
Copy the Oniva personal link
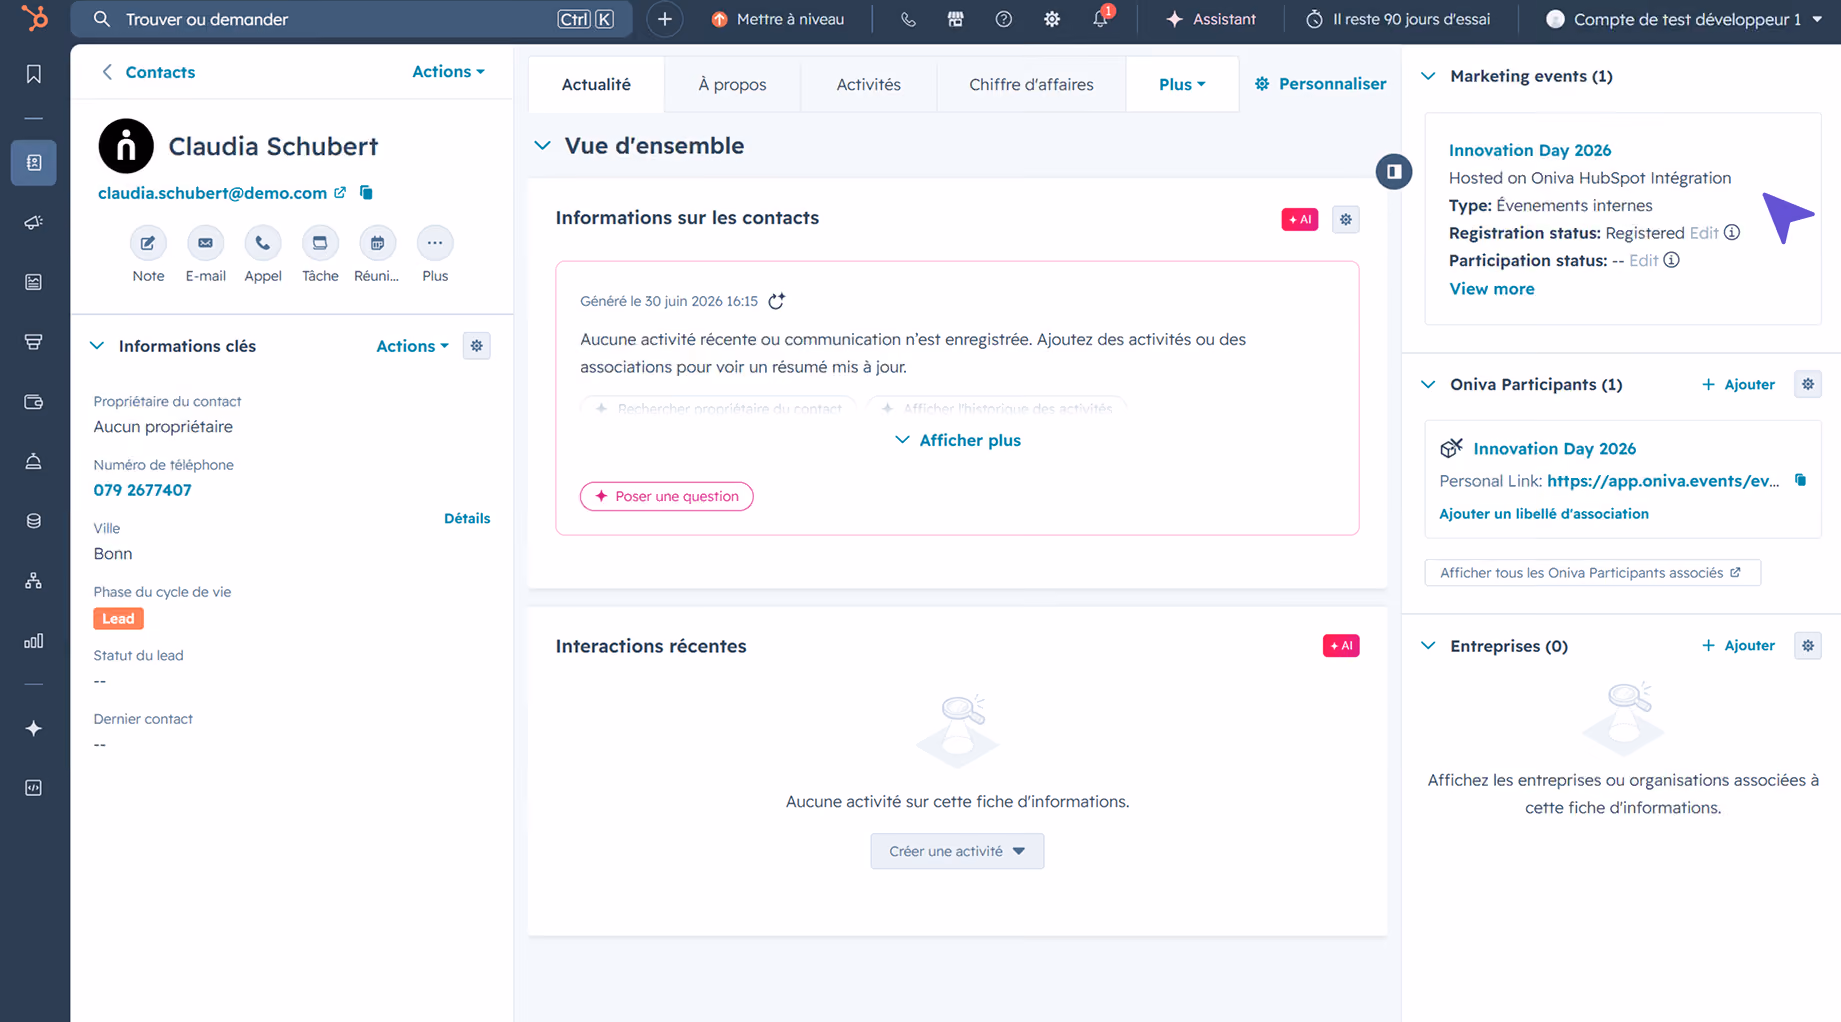(x=1801, y=481)
